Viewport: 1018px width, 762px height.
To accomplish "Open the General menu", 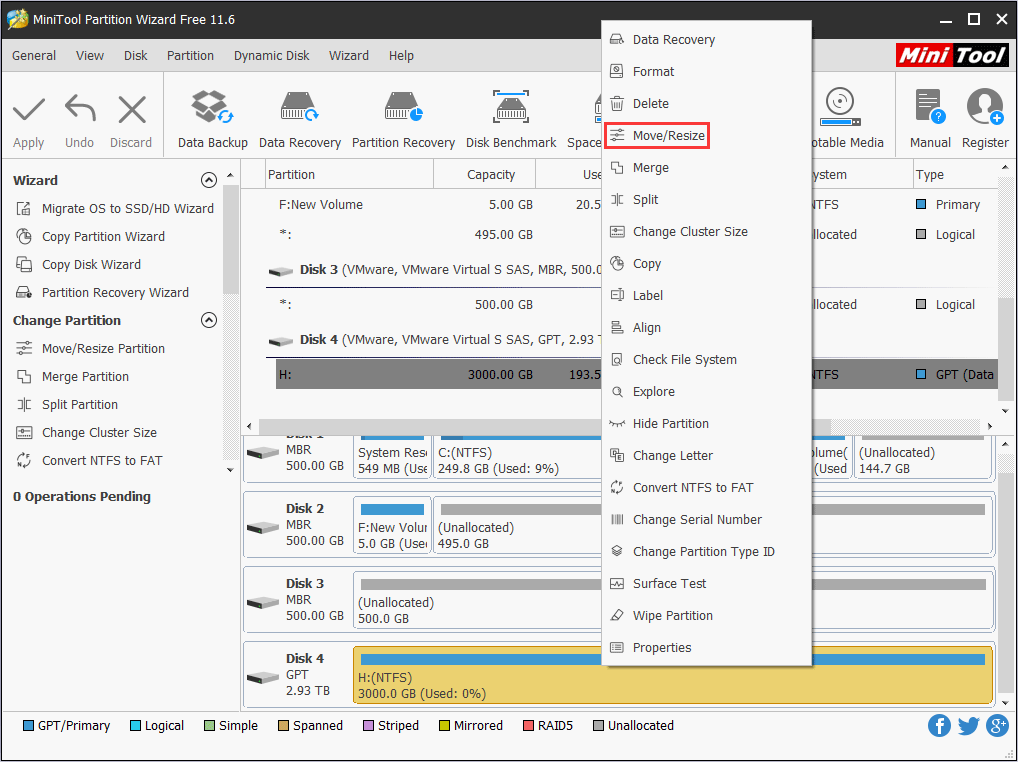I will 34,56.
